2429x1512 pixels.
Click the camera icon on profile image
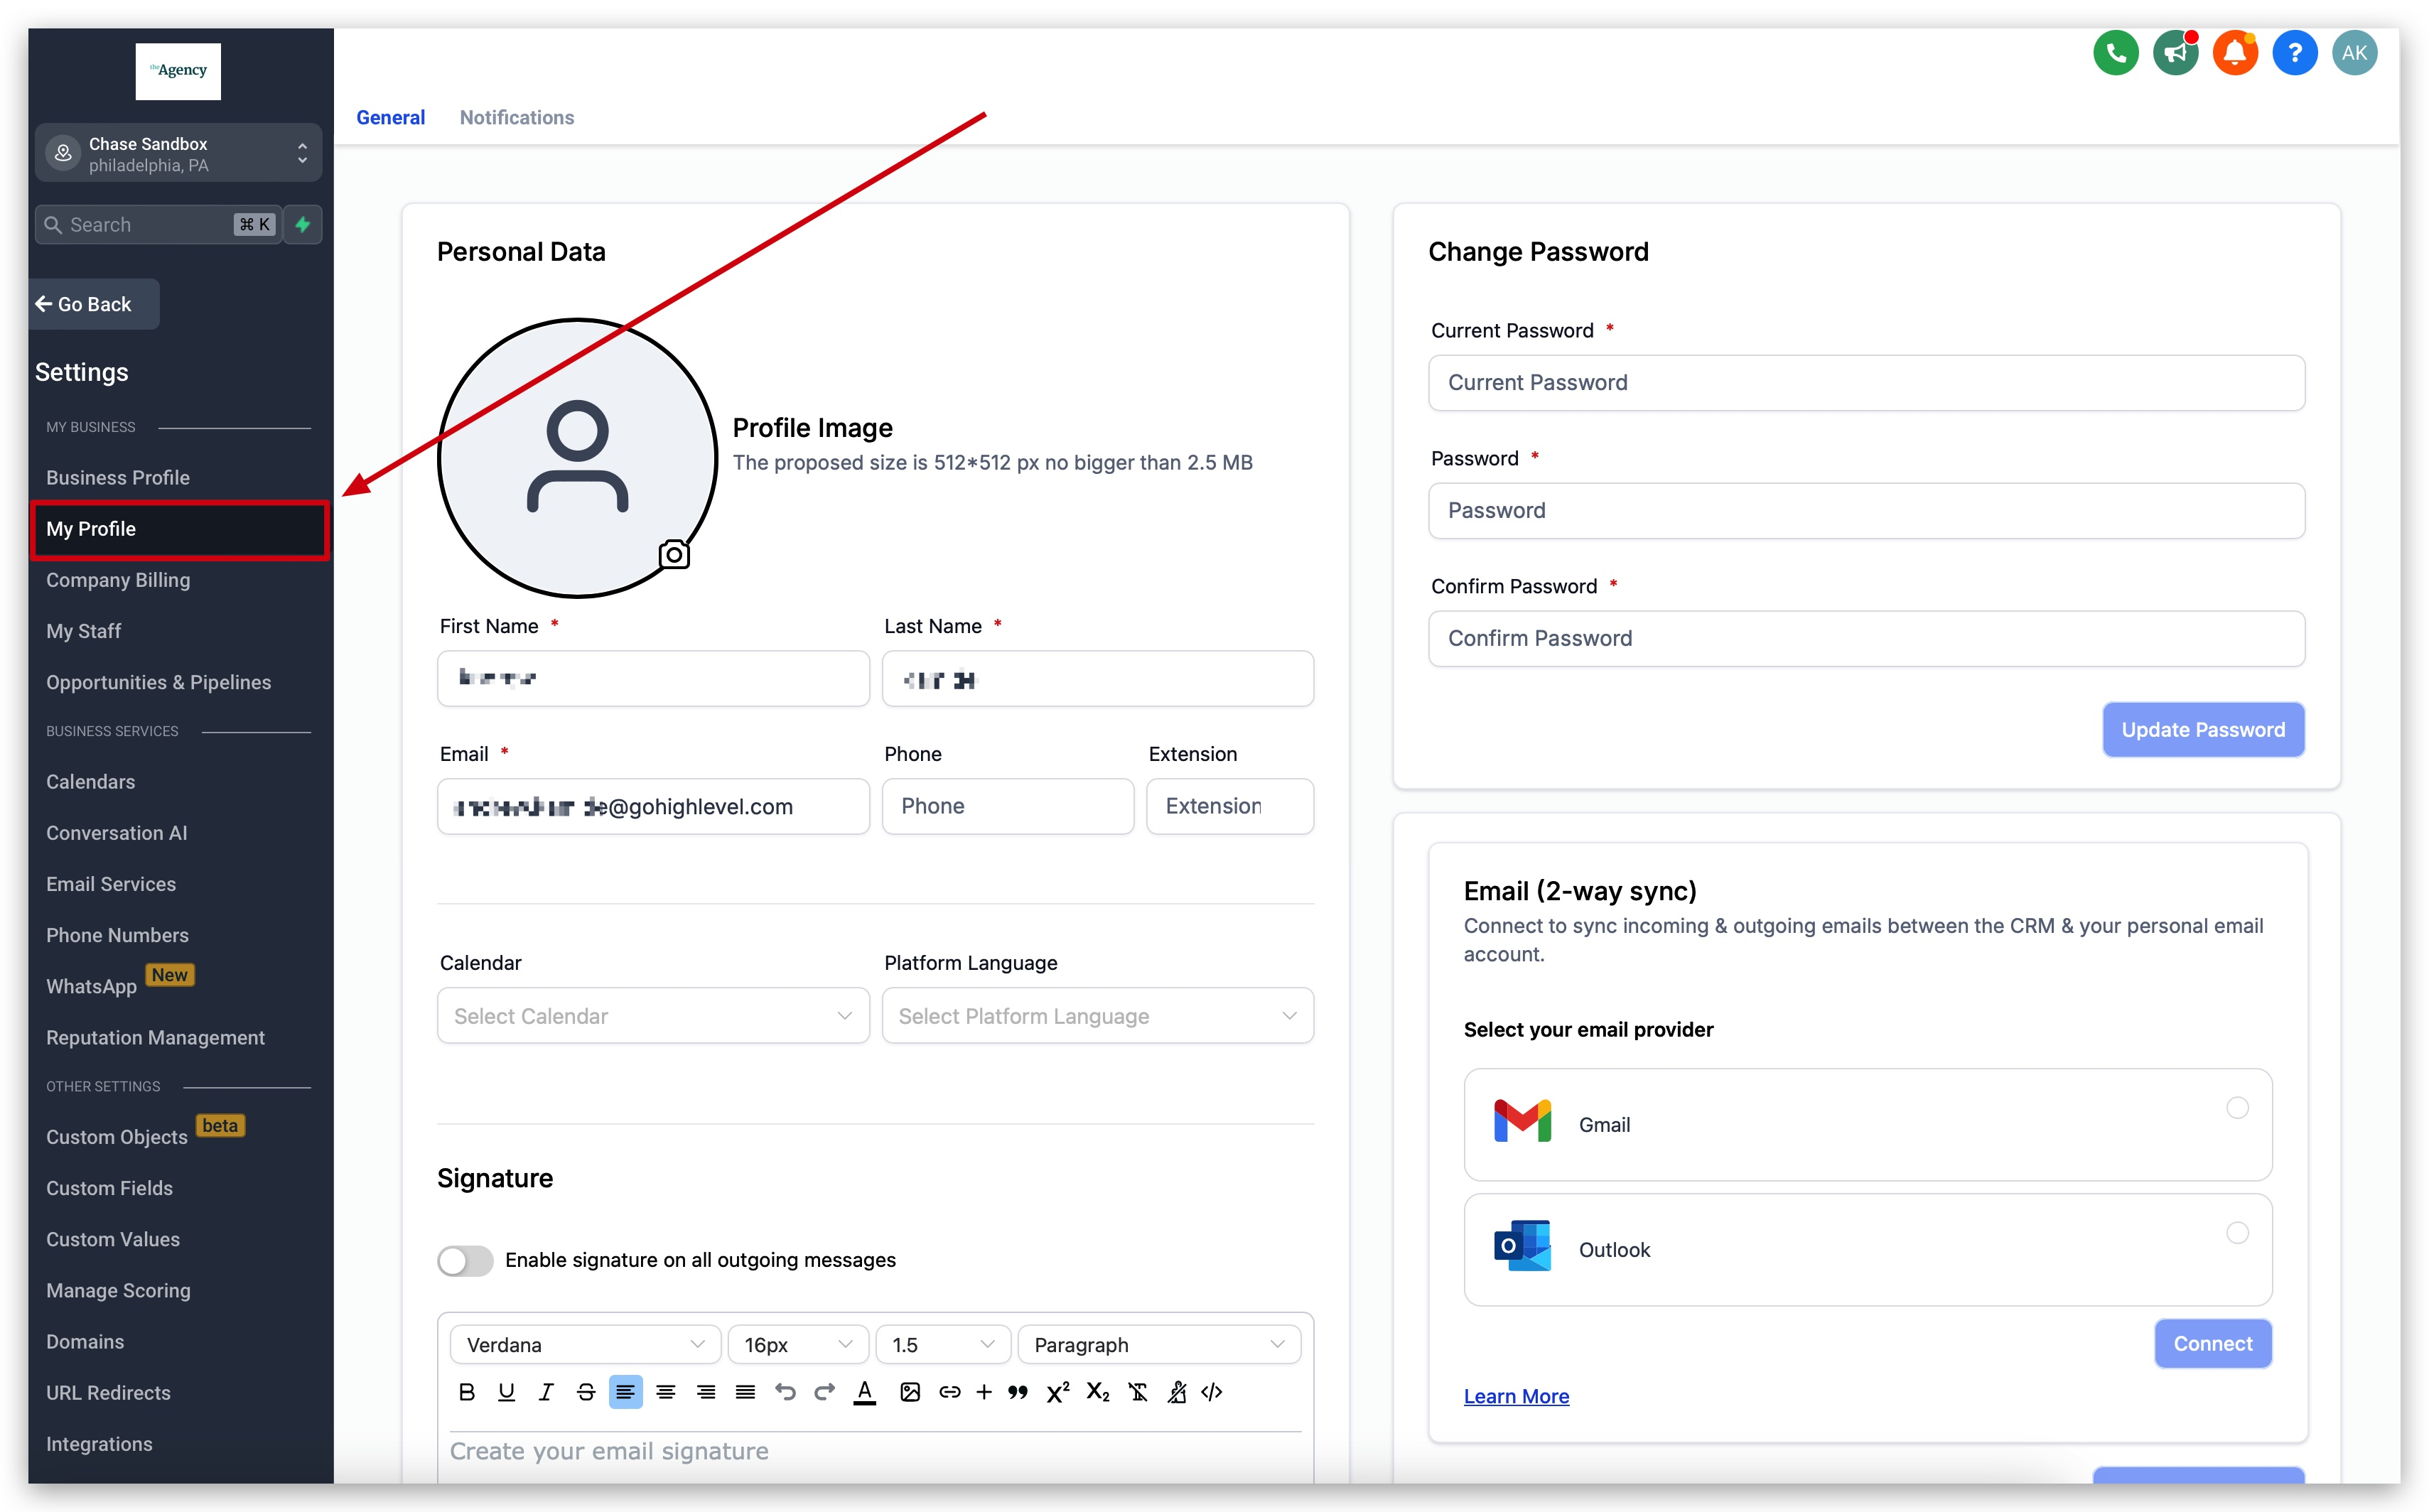[x=674, y=554]
